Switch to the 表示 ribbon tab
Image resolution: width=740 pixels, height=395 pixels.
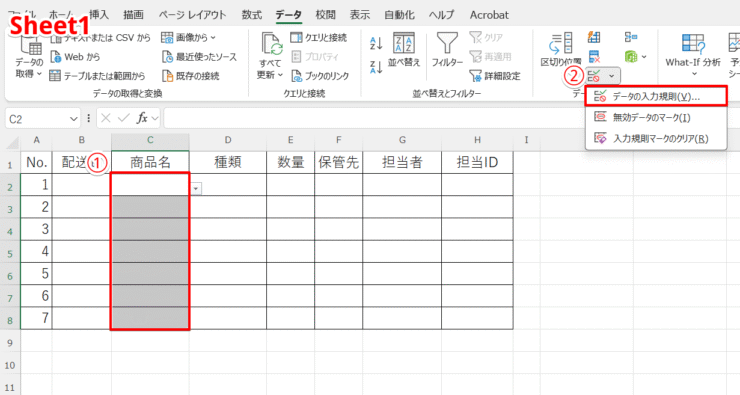pos(360,15)
